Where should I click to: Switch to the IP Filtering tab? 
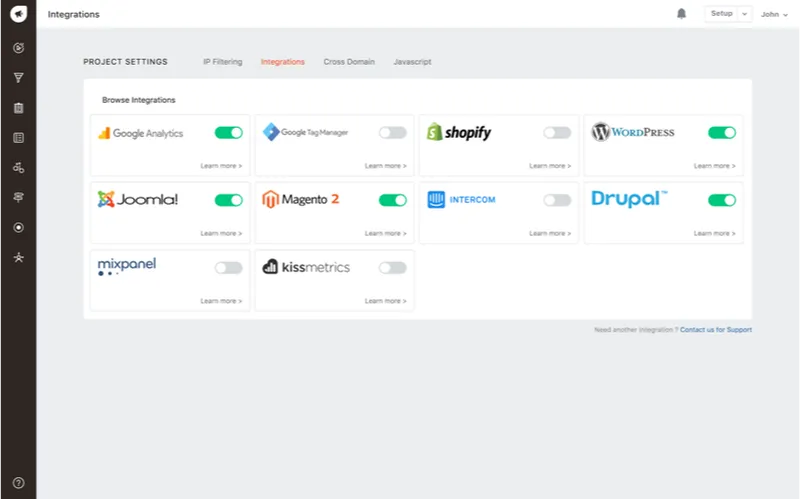222,62
